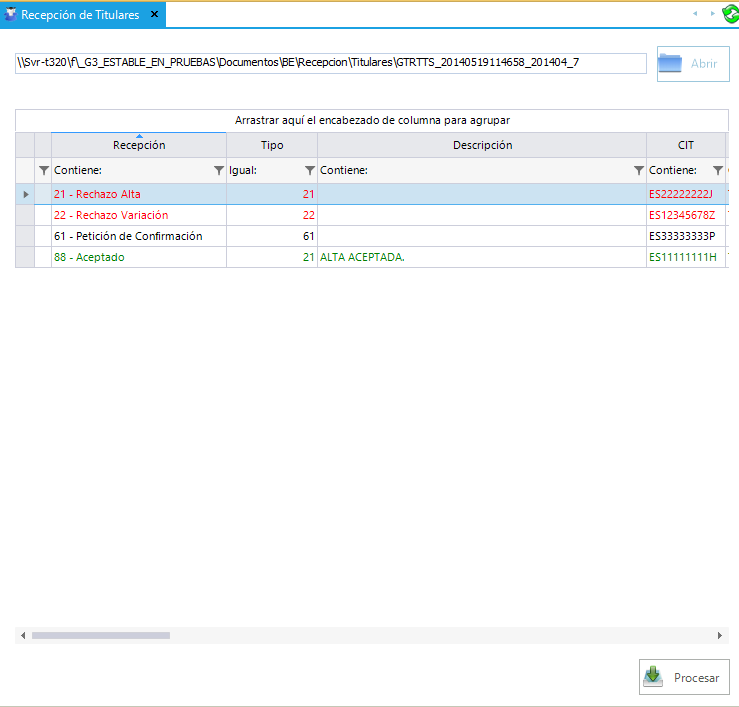Screen dimensions: 739x707
Task: Click the row indicator arrow of first row
Action: (25, 194)
